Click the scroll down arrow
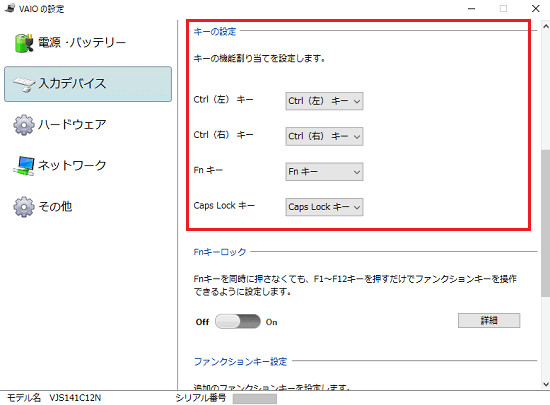The image size is (550, 405). click(545, 384)
